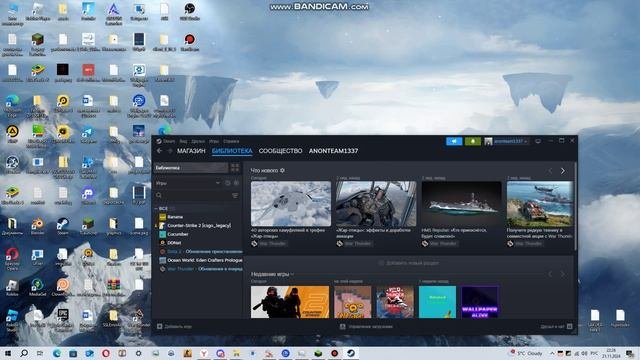
Task: Select the Steam desktop shortcut
Action: [x=62, y=226]
